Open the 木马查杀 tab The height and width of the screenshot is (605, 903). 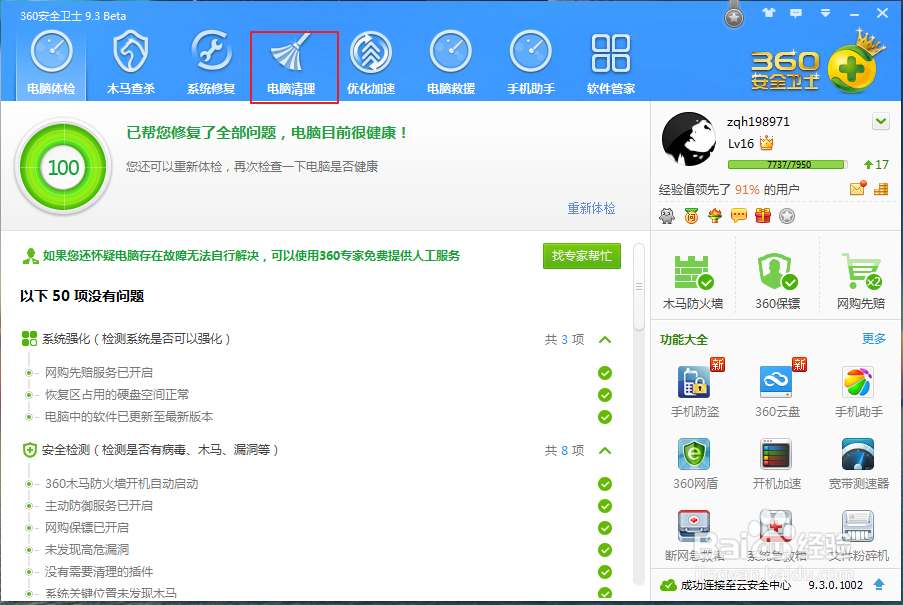click(x=131, y=64)
